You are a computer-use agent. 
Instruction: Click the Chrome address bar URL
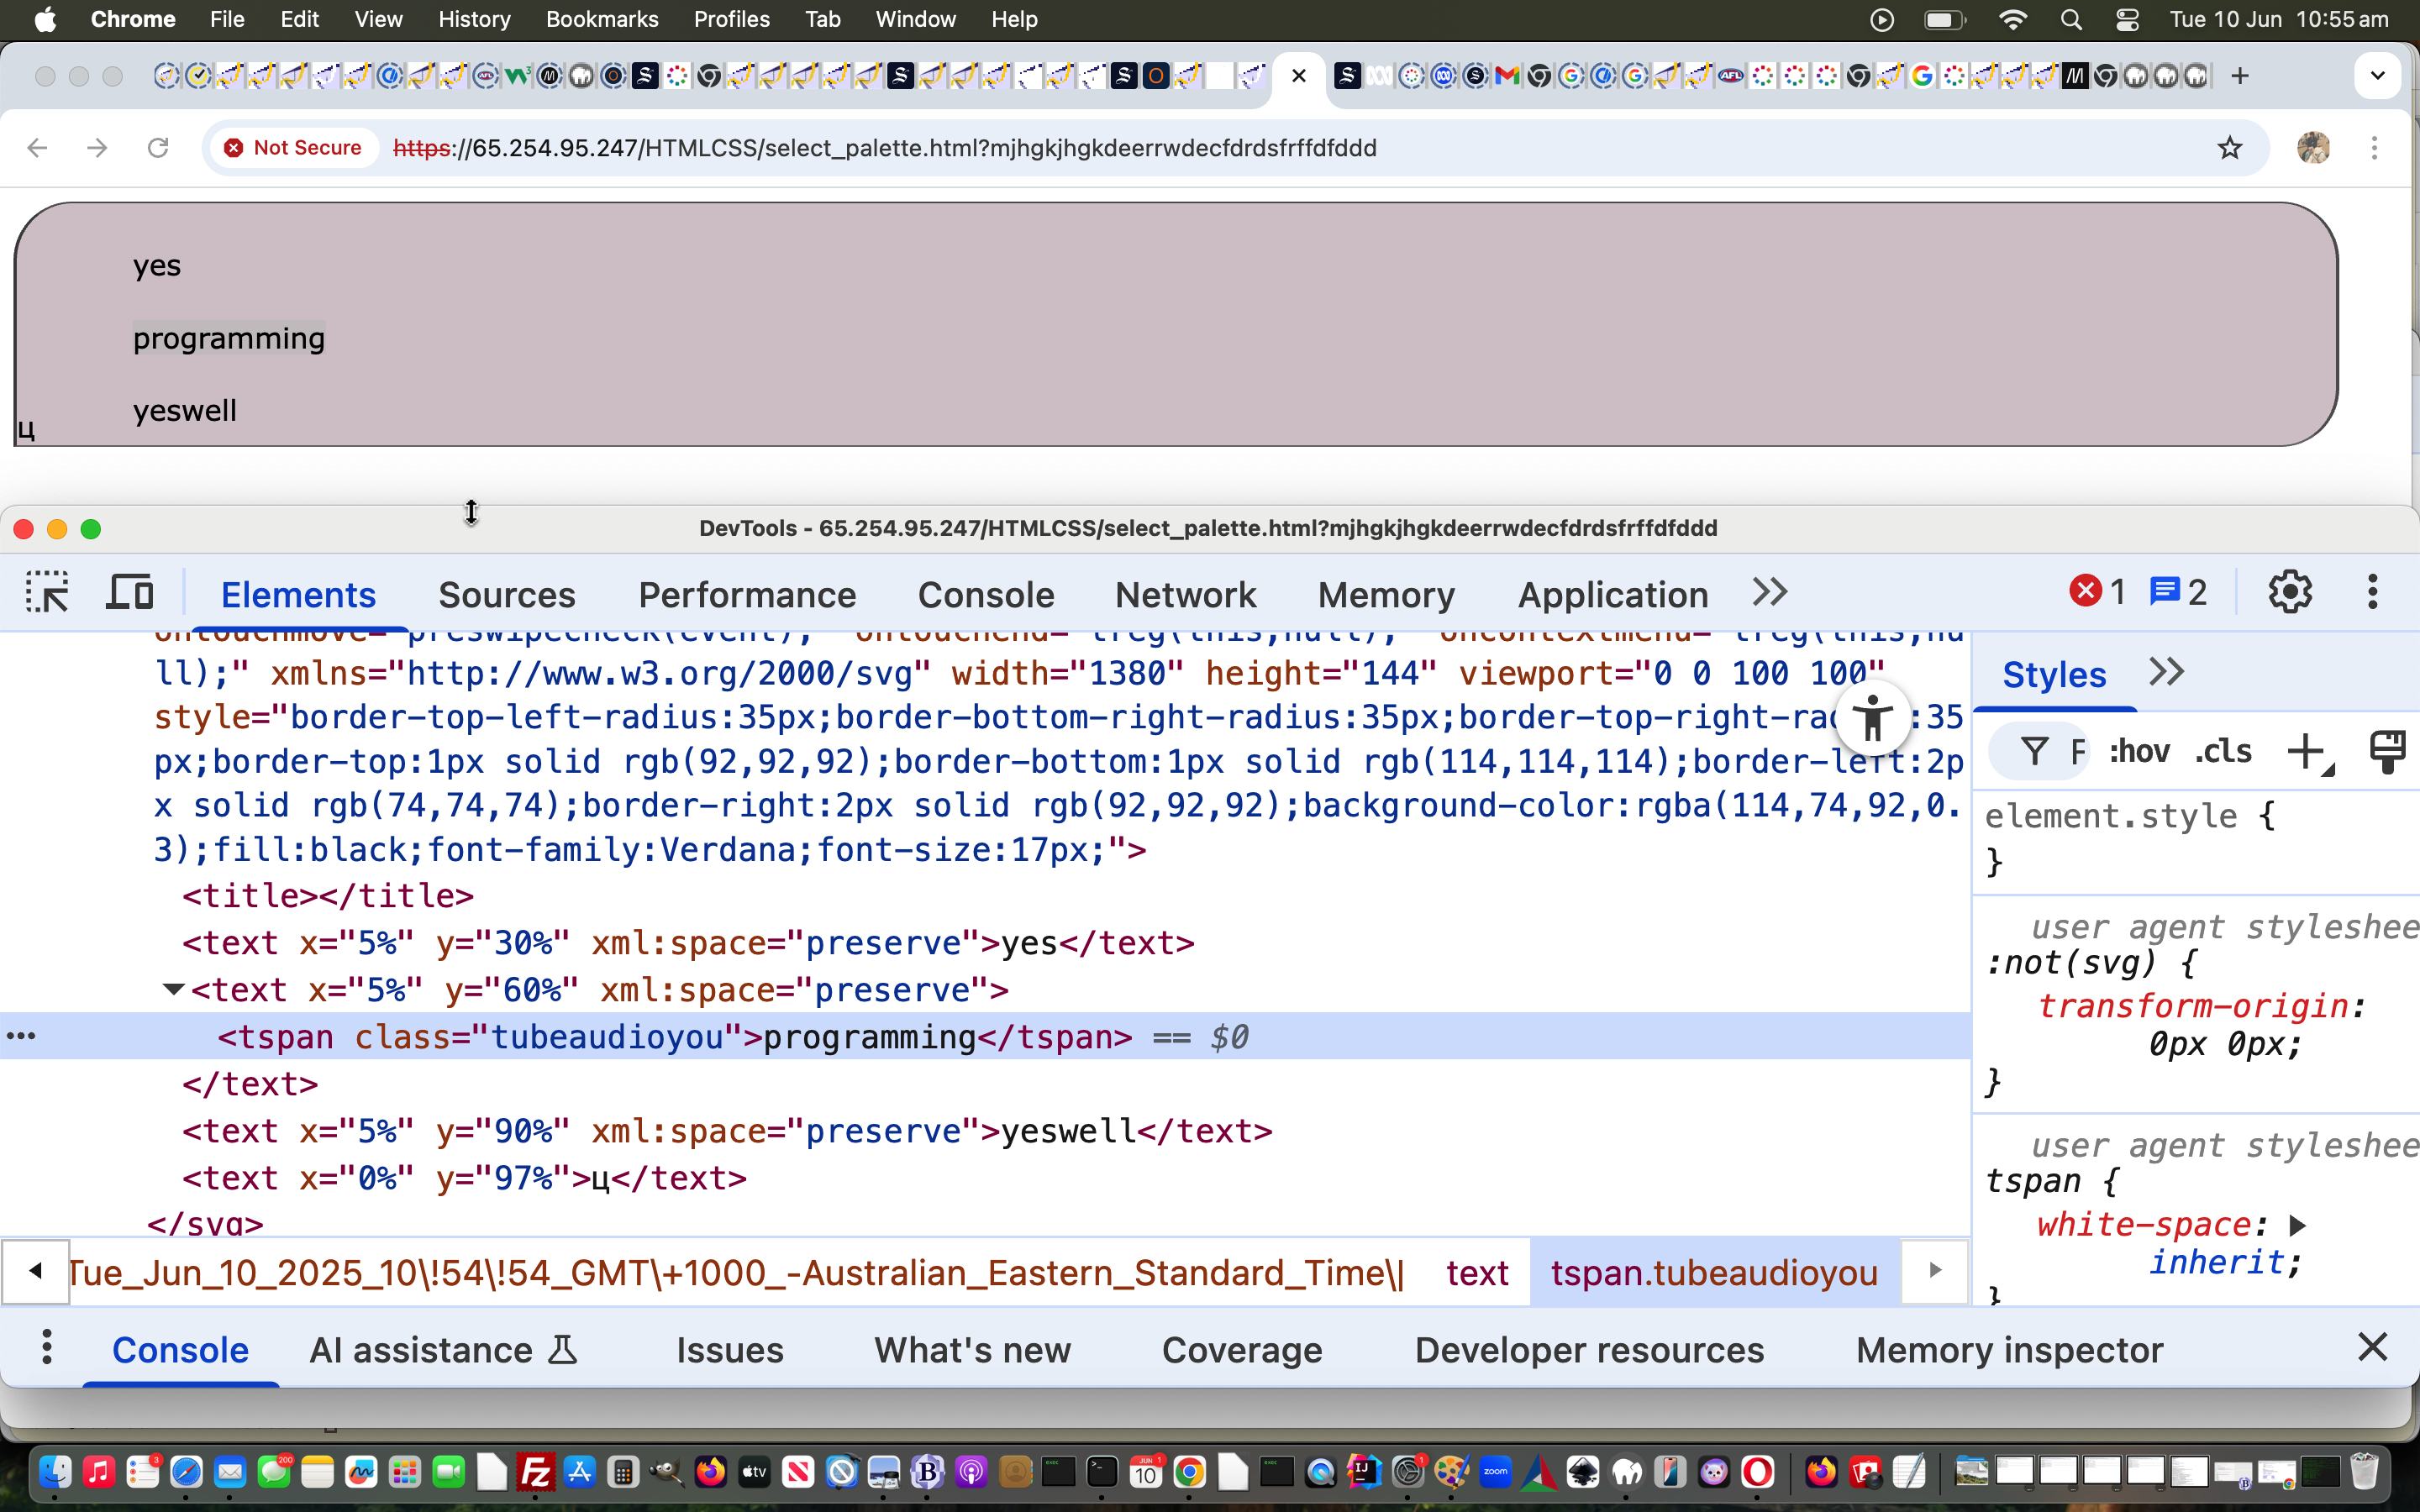pos(885,148)
